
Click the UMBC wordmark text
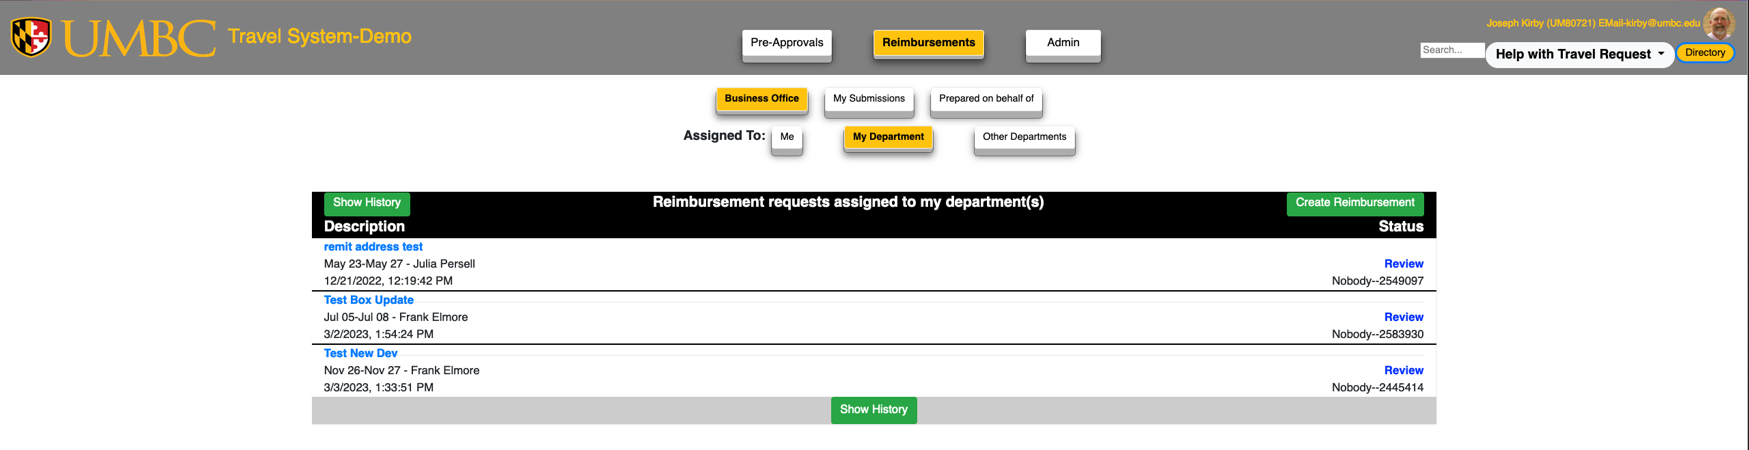[139, 38]
